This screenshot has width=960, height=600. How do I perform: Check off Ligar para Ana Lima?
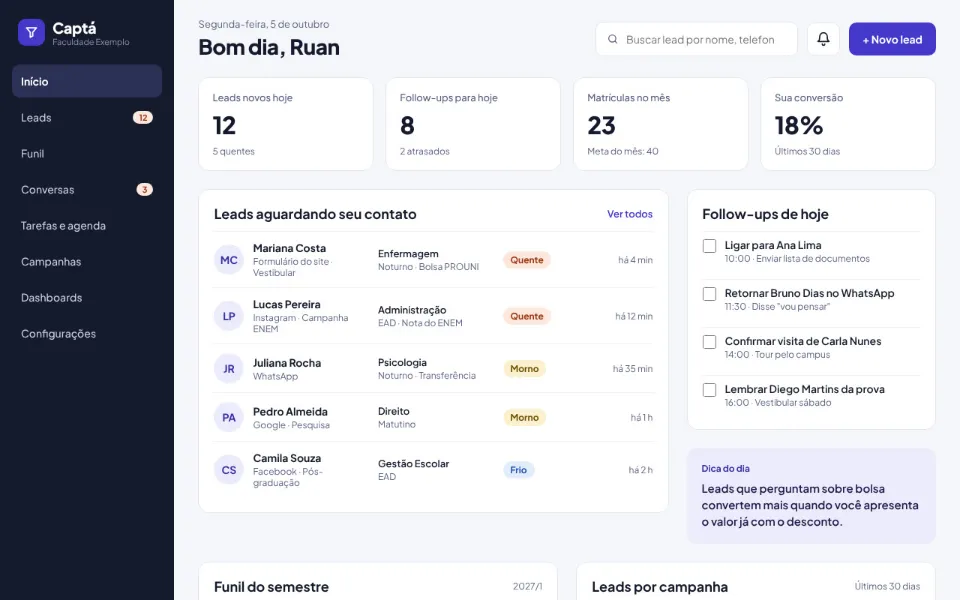[709, 246]
